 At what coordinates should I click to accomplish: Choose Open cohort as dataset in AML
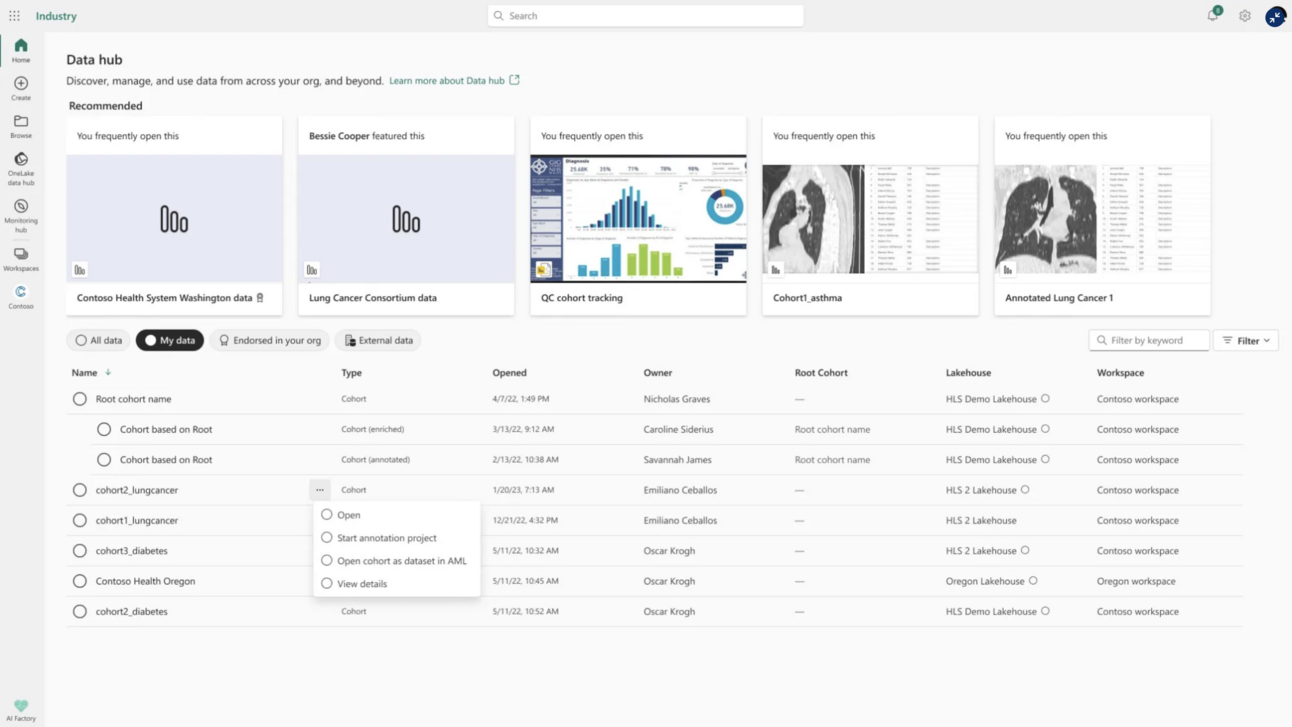point(396,561)
